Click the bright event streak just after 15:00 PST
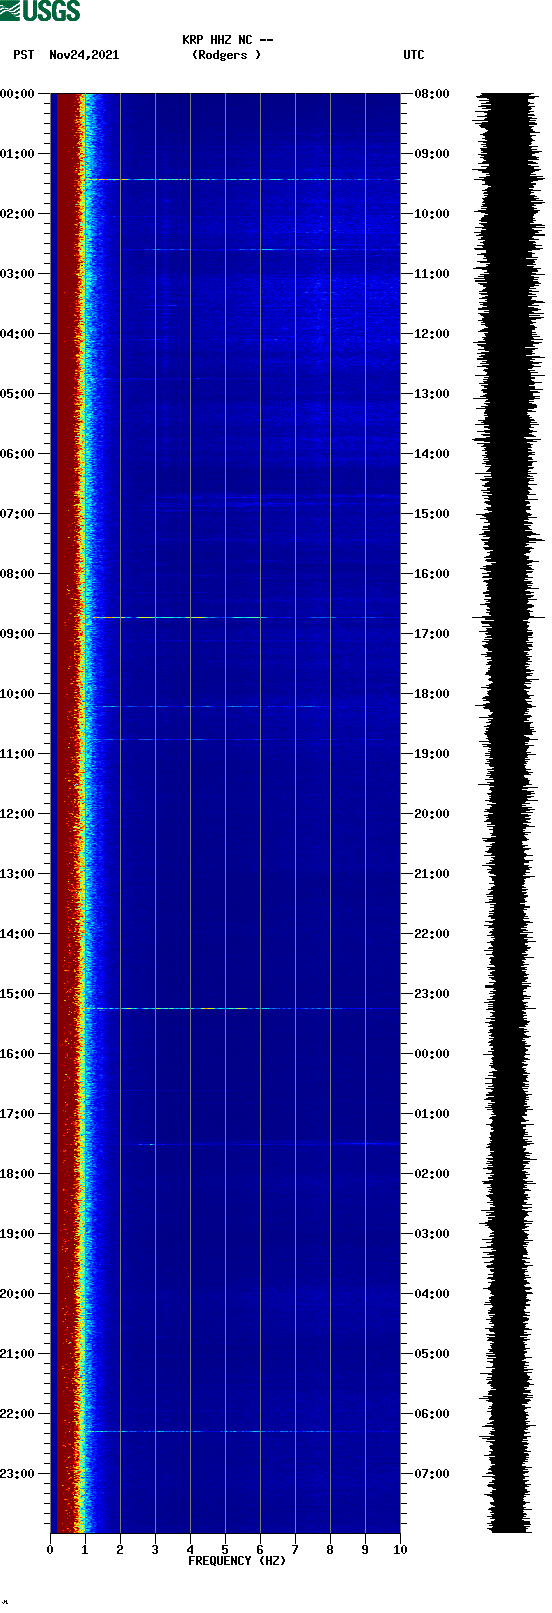Viewport: 552px width, 1613px height. (240, 1009)
